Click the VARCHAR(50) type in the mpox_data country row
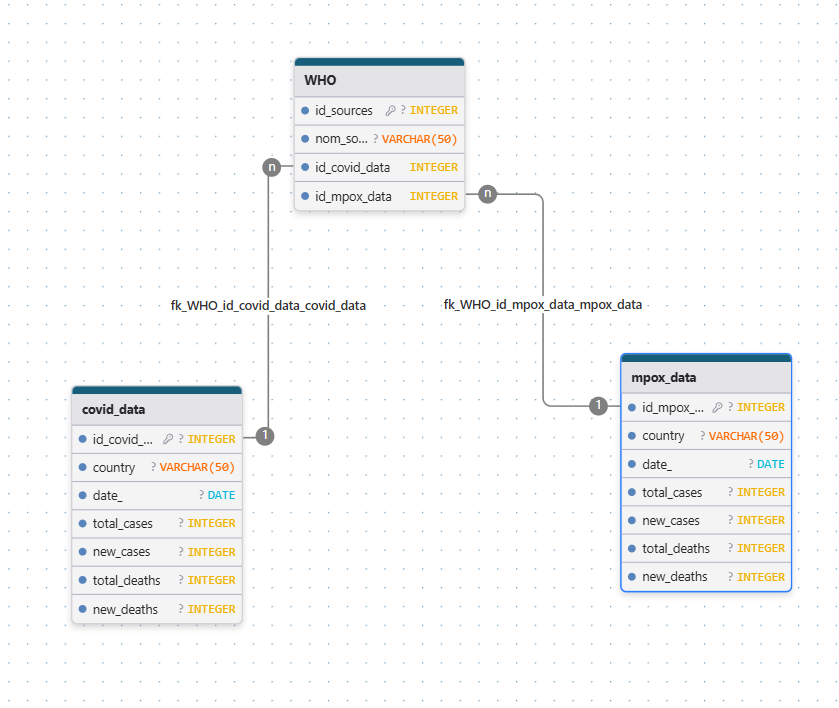839x708 pixels. 746,436
